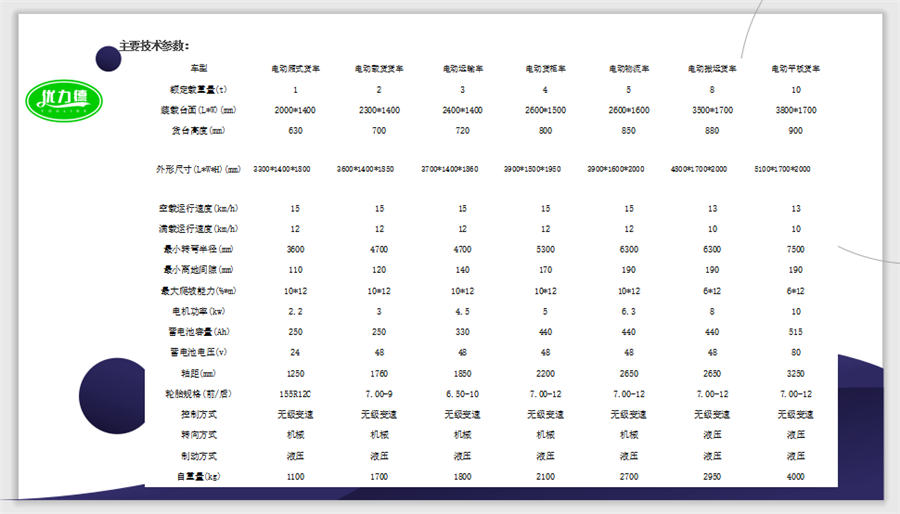This screenshot has height=514, width=900.
Task: Click the small dark circle beside the title
Action: [108, 58]
